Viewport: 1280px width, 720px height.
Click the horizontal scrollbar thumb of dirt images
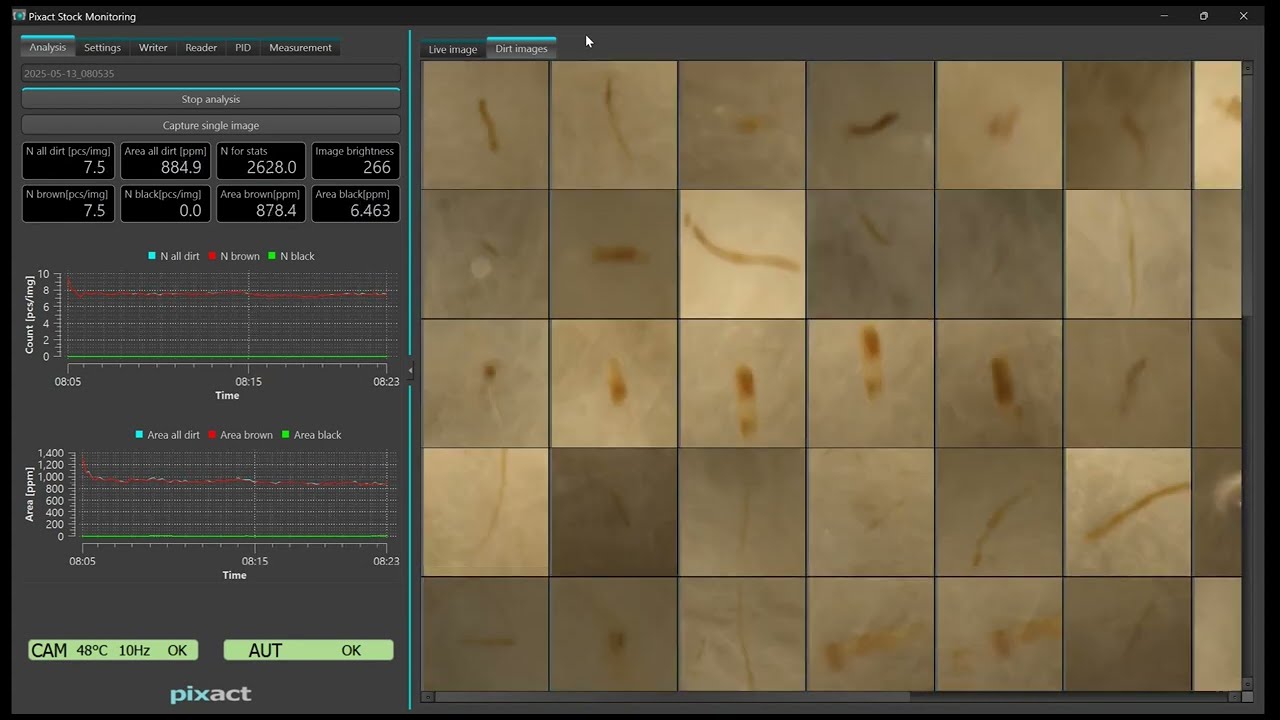click(x=672, y=696)
